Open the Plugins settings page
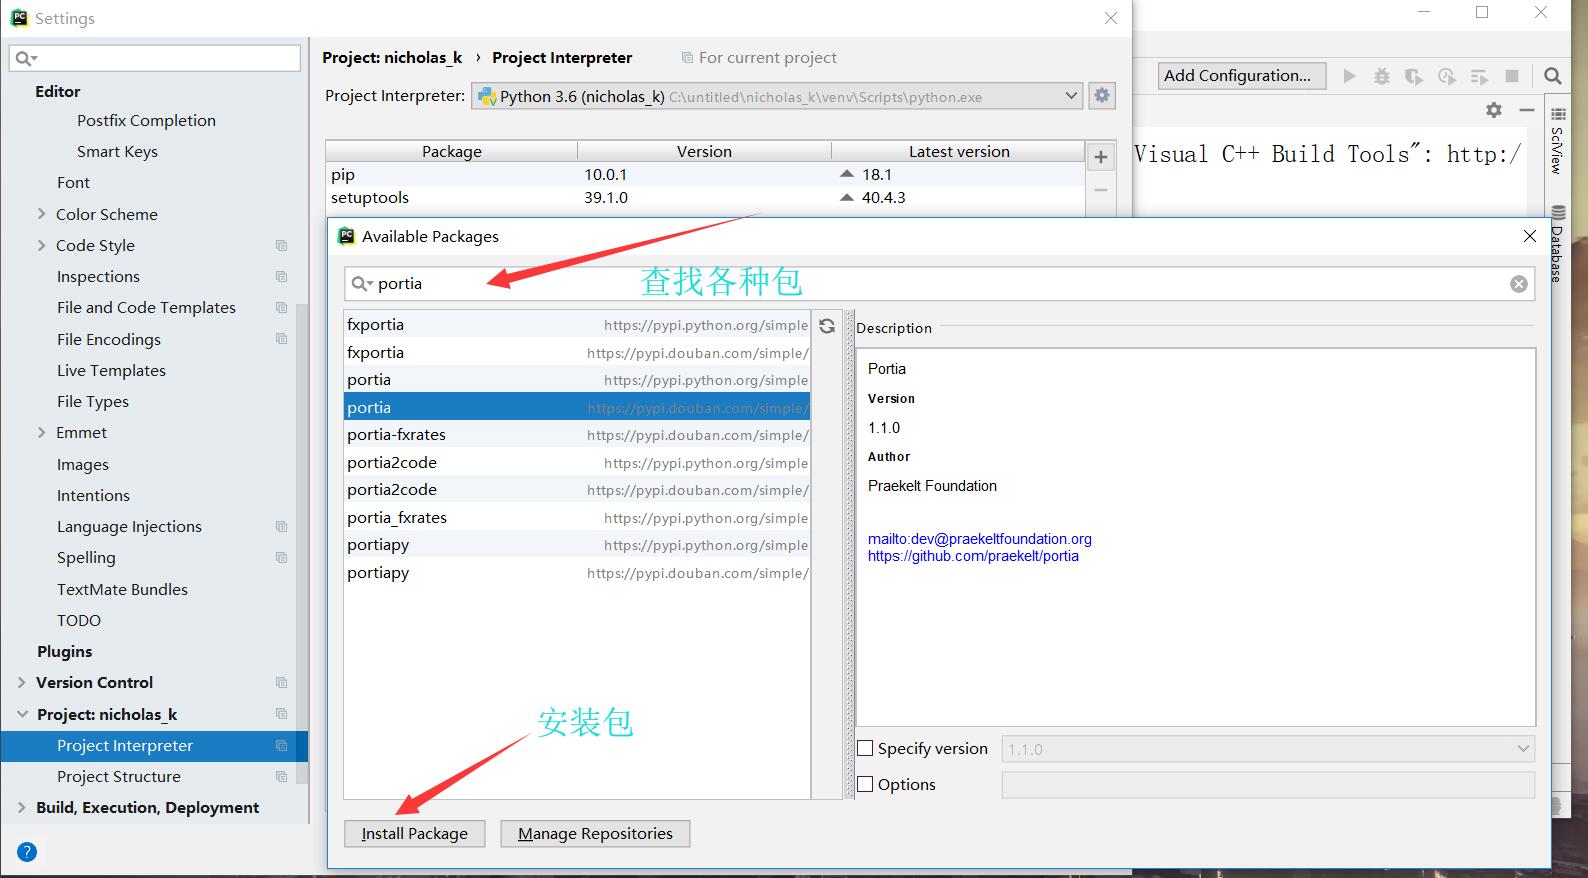The image size is (1588, 878). 64,651
